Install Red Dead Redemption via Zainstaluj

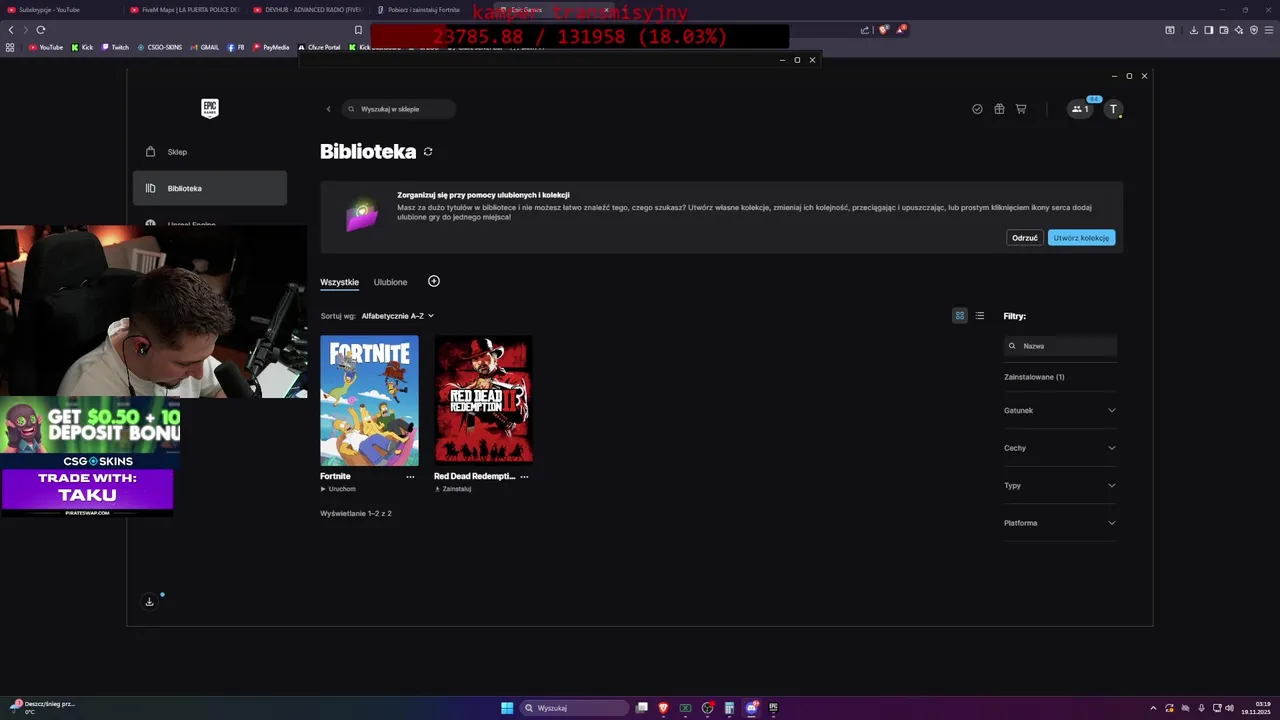pos(453,489)
